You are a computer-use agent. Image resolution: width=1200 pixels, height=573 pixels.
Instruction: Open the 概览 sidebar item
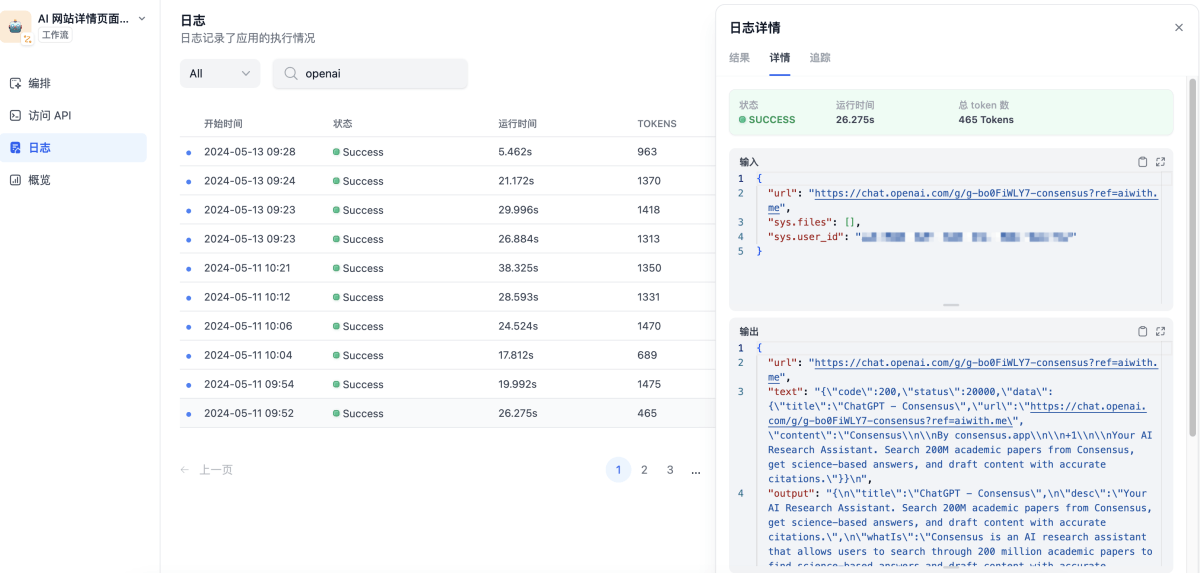click(73, 180)
